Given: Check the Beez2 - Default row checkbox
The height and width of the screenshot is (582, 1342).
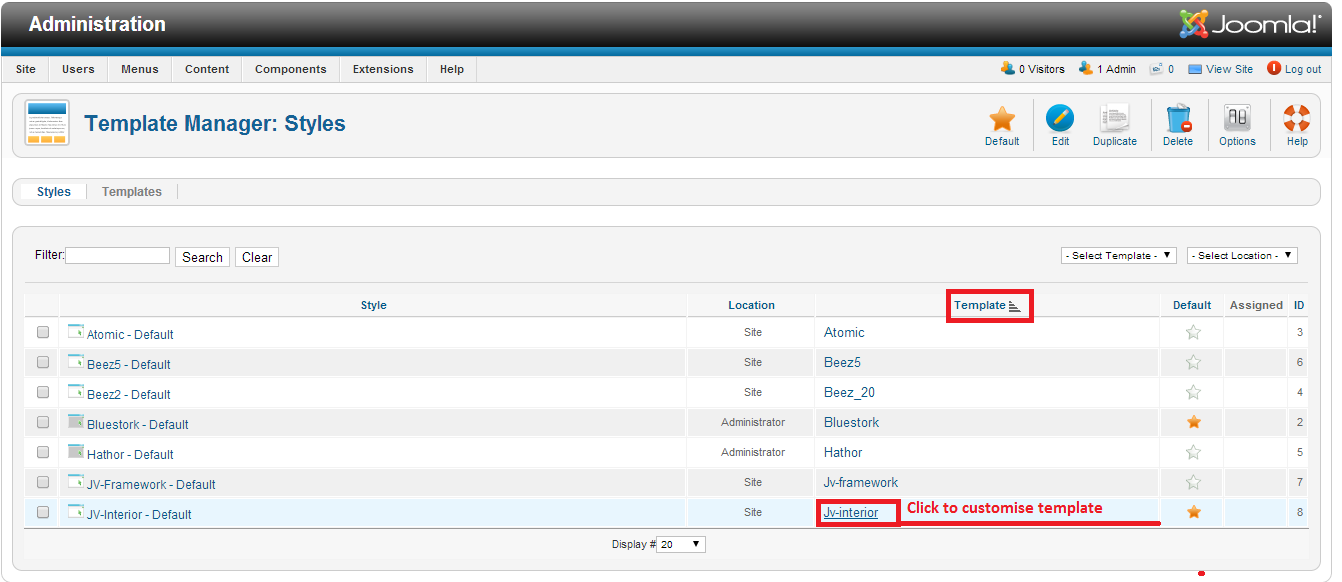Looking at the screenshot, I should (x=43, y=392).
